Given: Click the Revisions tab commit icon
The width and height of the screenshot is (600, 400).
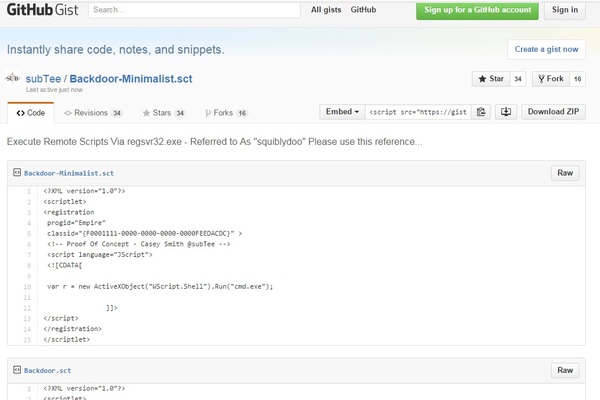Looking at the screenshot, I should (68, 113).
